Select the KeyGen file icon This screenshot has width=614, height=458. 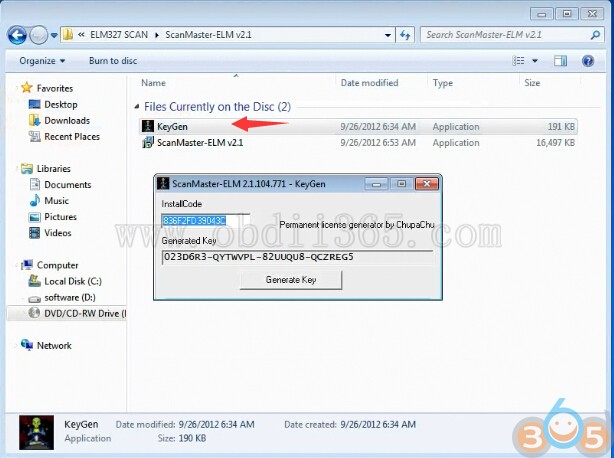click(148, 126)
